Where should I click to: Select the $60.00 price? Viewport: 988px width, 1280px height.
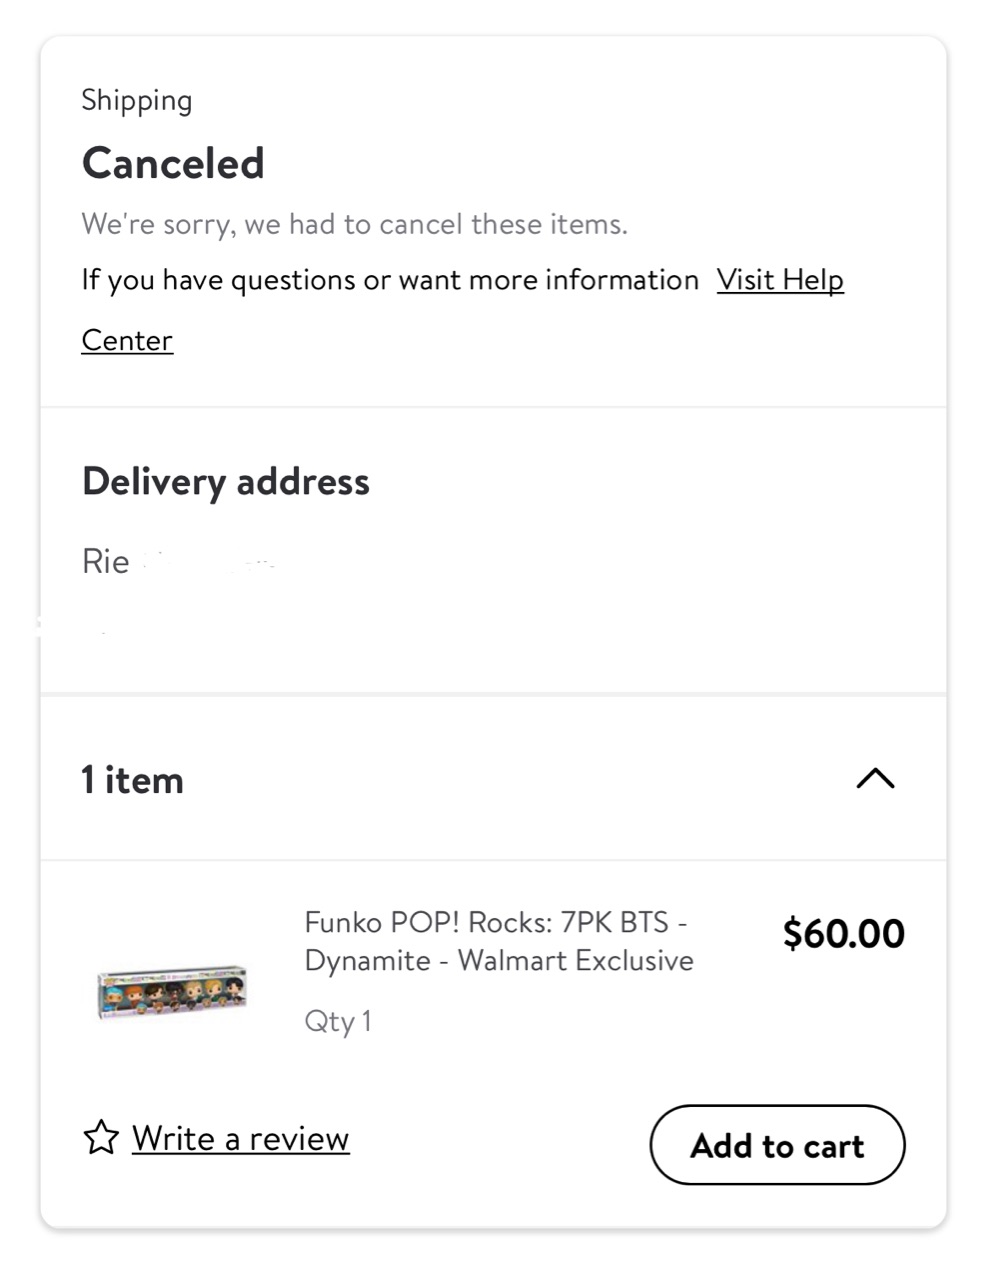843,933
